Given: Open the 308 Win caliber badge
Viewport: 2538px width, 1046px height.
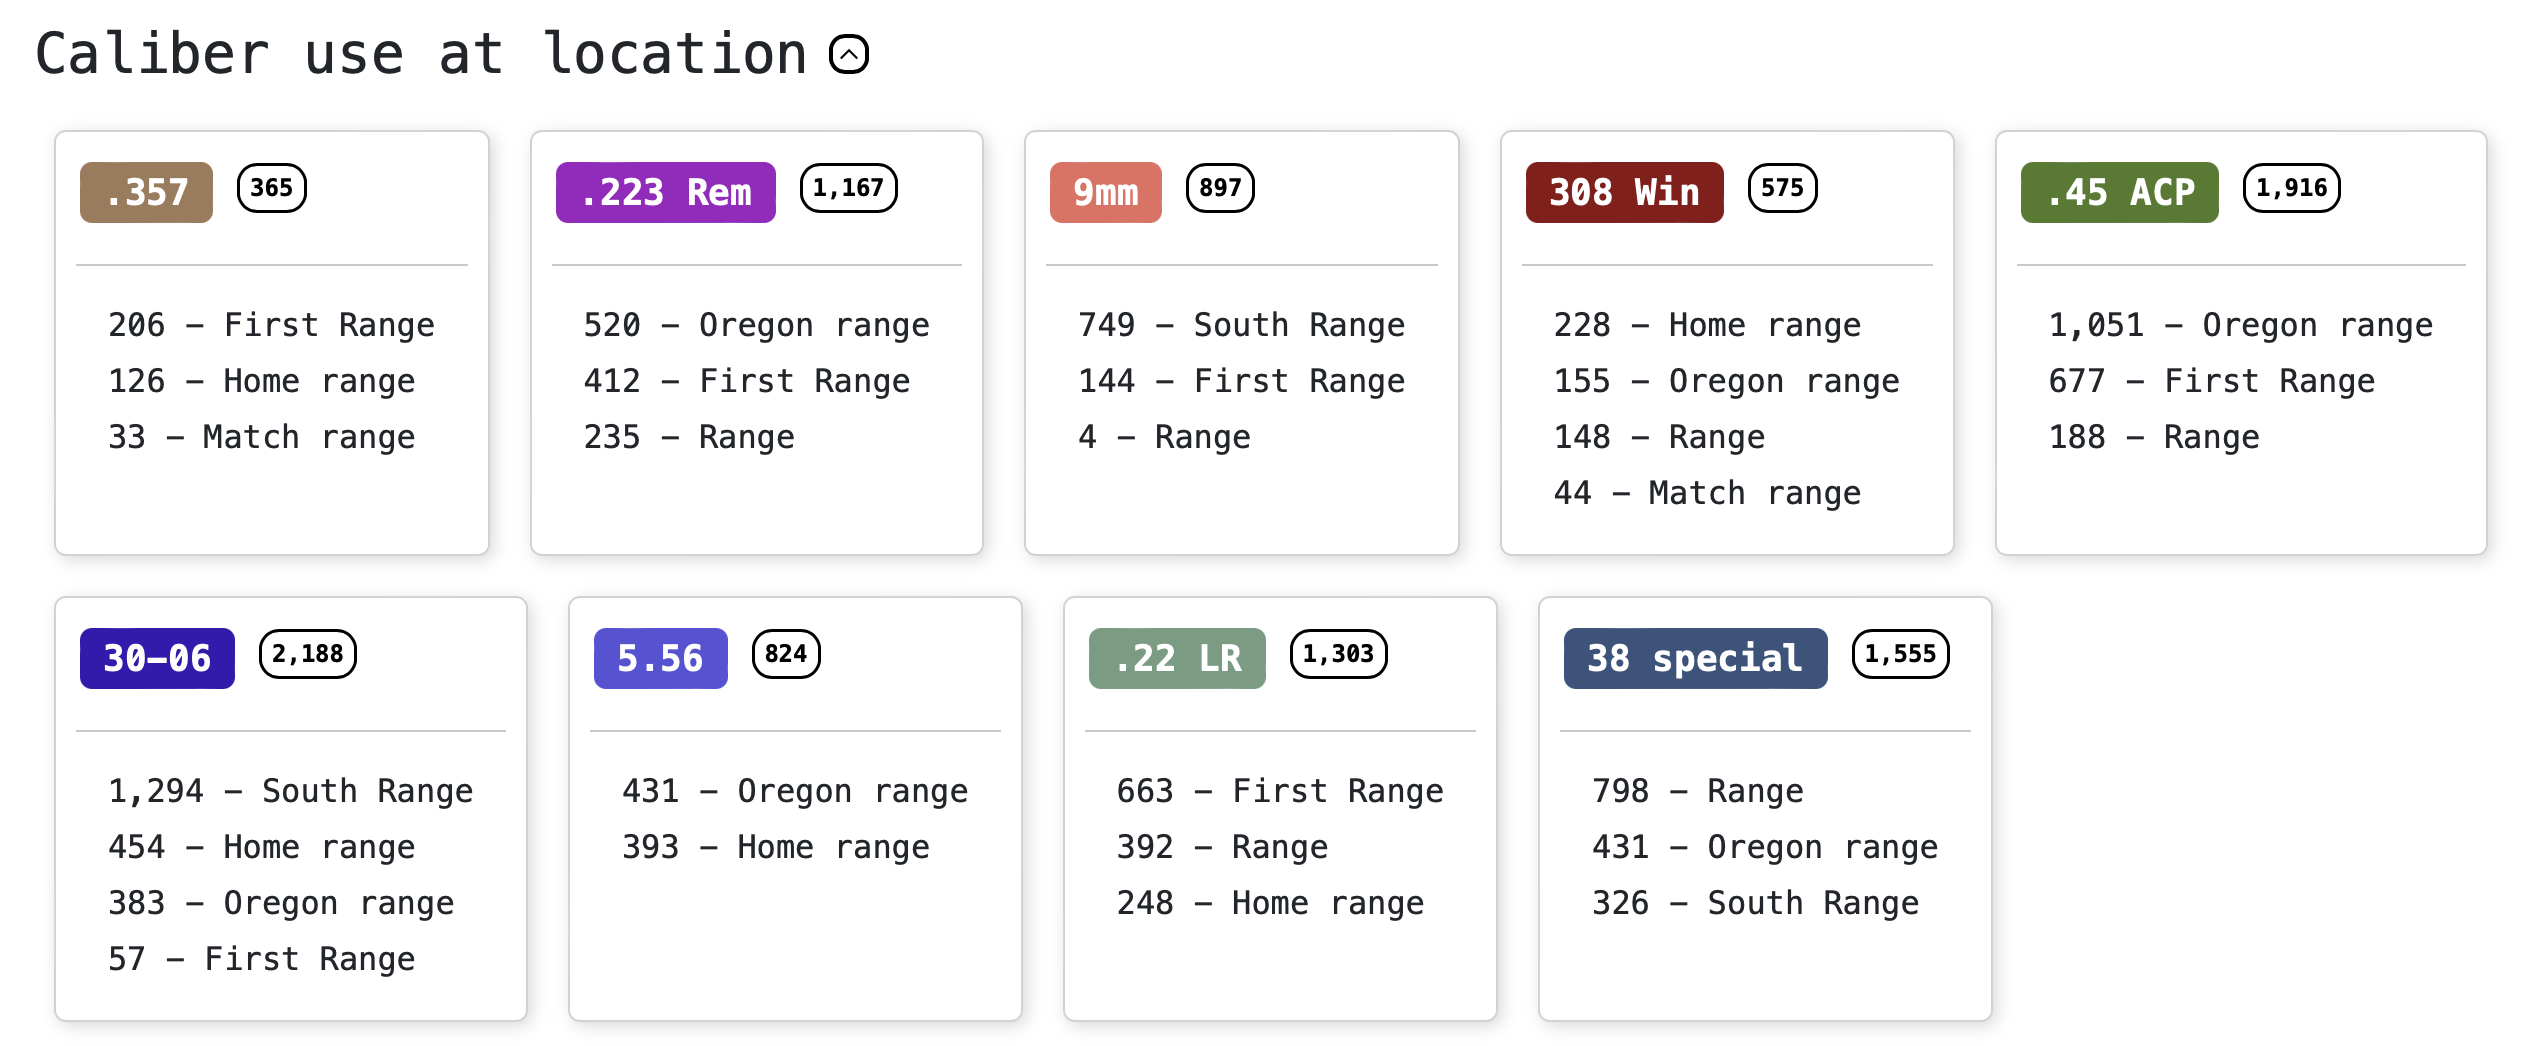Looking at the screenshot, I should [1625, 192].
